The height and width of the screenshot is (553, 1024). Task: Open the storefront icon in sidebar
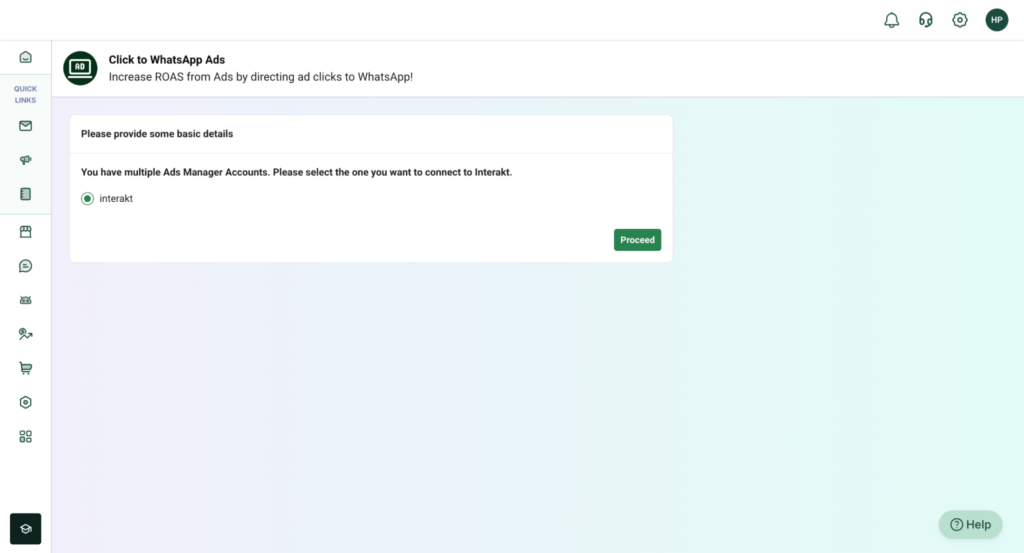point(25,232)
